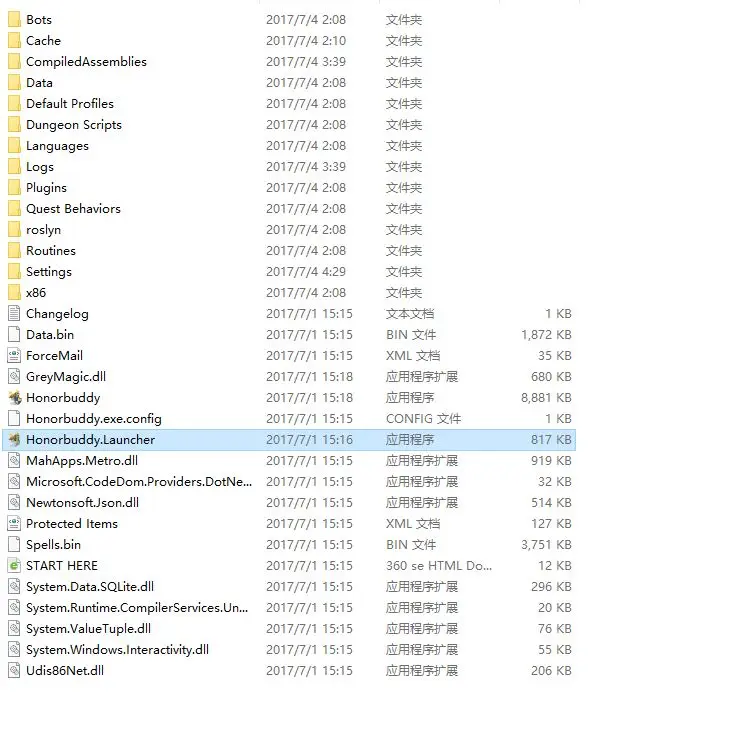Click the CompiledAssemblies folder icon
The height and width of the screenshot is (745, 740).
tap(14, 61)
